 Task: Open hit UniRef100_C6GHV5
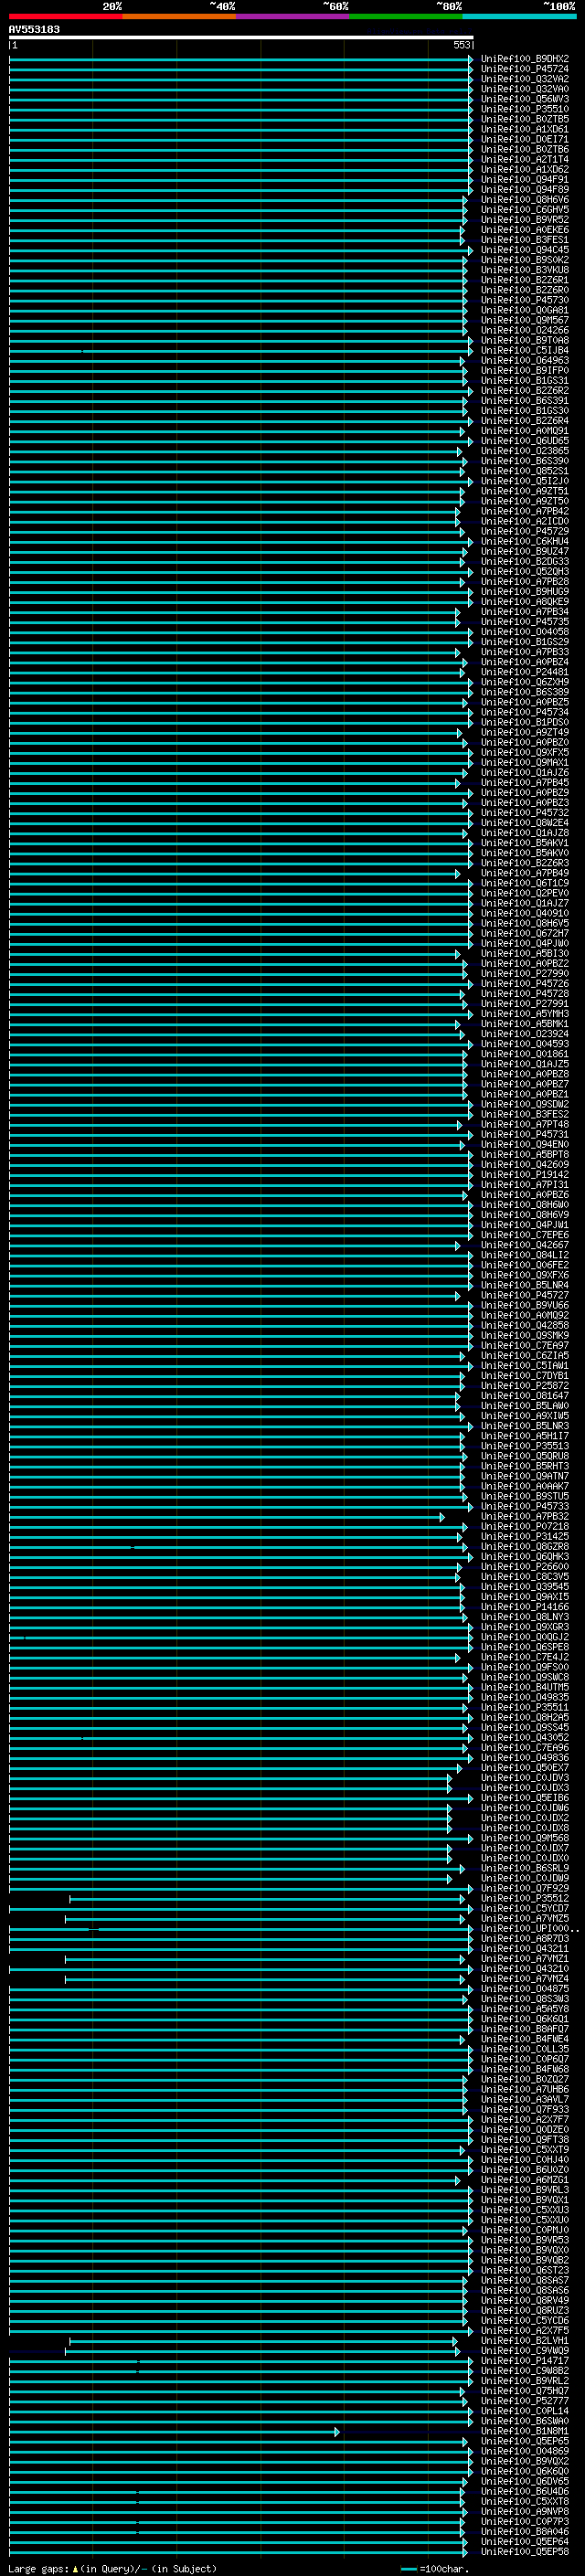(x=525, y=210)
